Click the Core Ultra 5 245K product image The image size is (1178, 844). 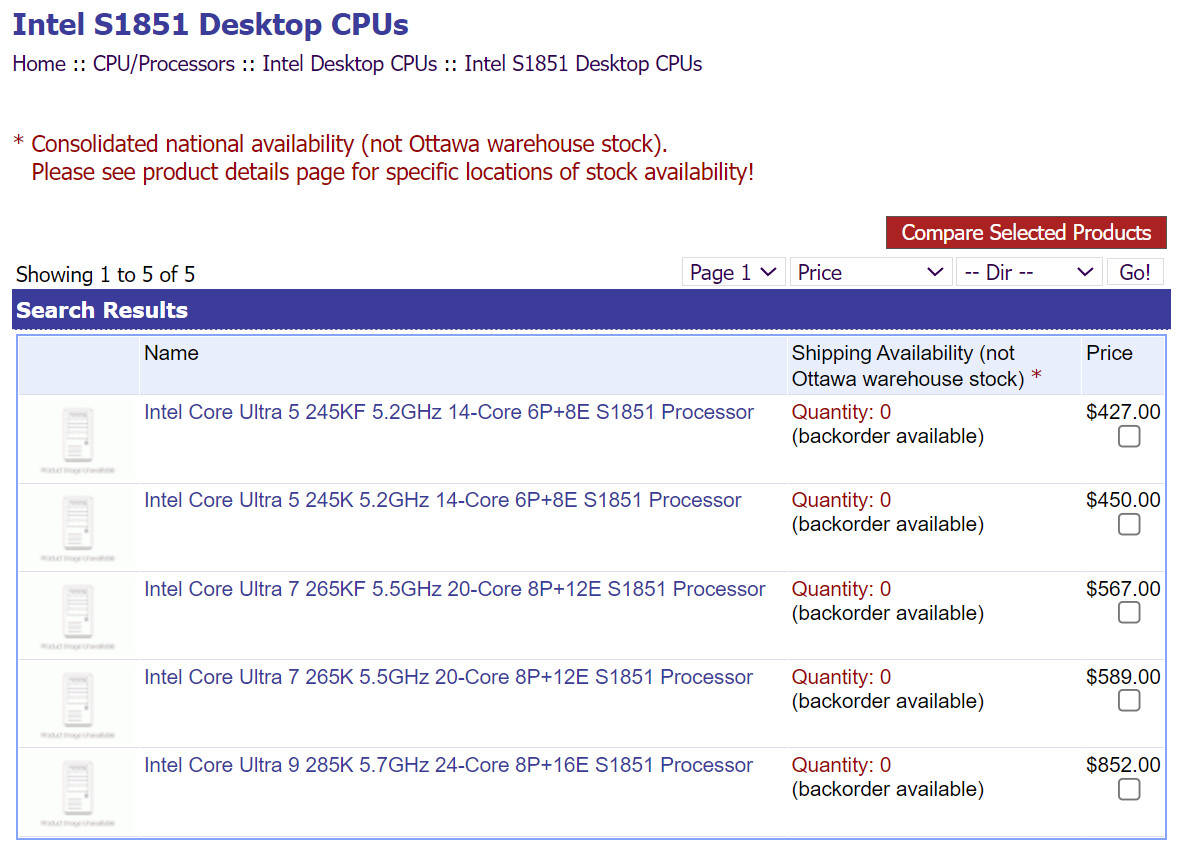(78, 527)
